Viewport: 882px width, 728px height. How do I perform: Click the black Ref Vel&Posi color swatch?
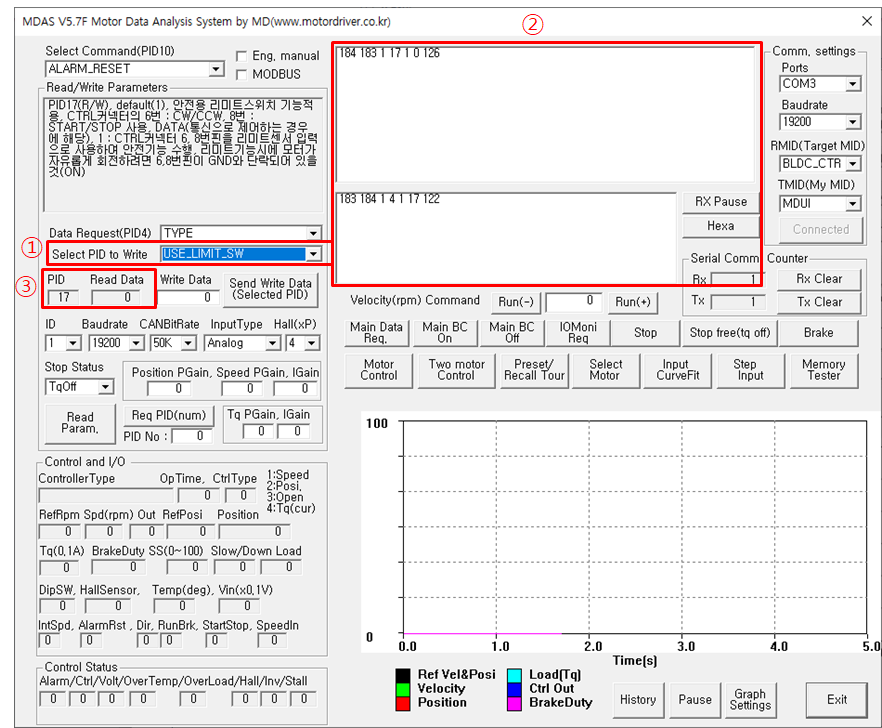tap(403, 675)
